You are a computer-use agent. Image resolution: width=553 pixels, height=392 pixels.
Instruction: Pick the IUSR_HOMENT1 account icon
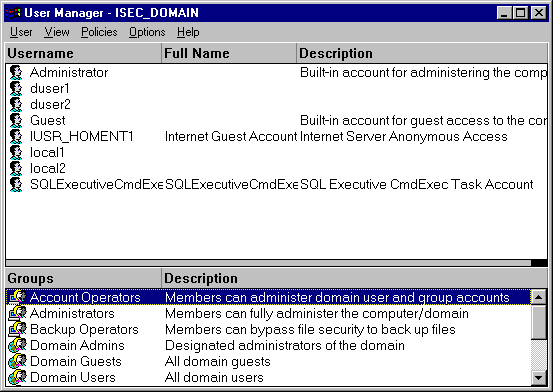click(x=16, y=137)
